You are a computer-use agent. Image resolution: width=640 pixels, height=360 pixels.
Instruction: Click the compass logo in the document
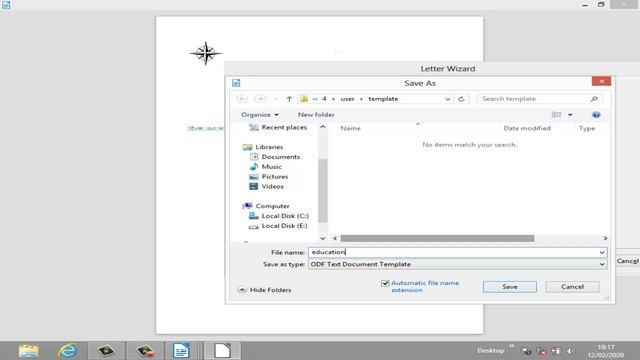click(206, 53)
